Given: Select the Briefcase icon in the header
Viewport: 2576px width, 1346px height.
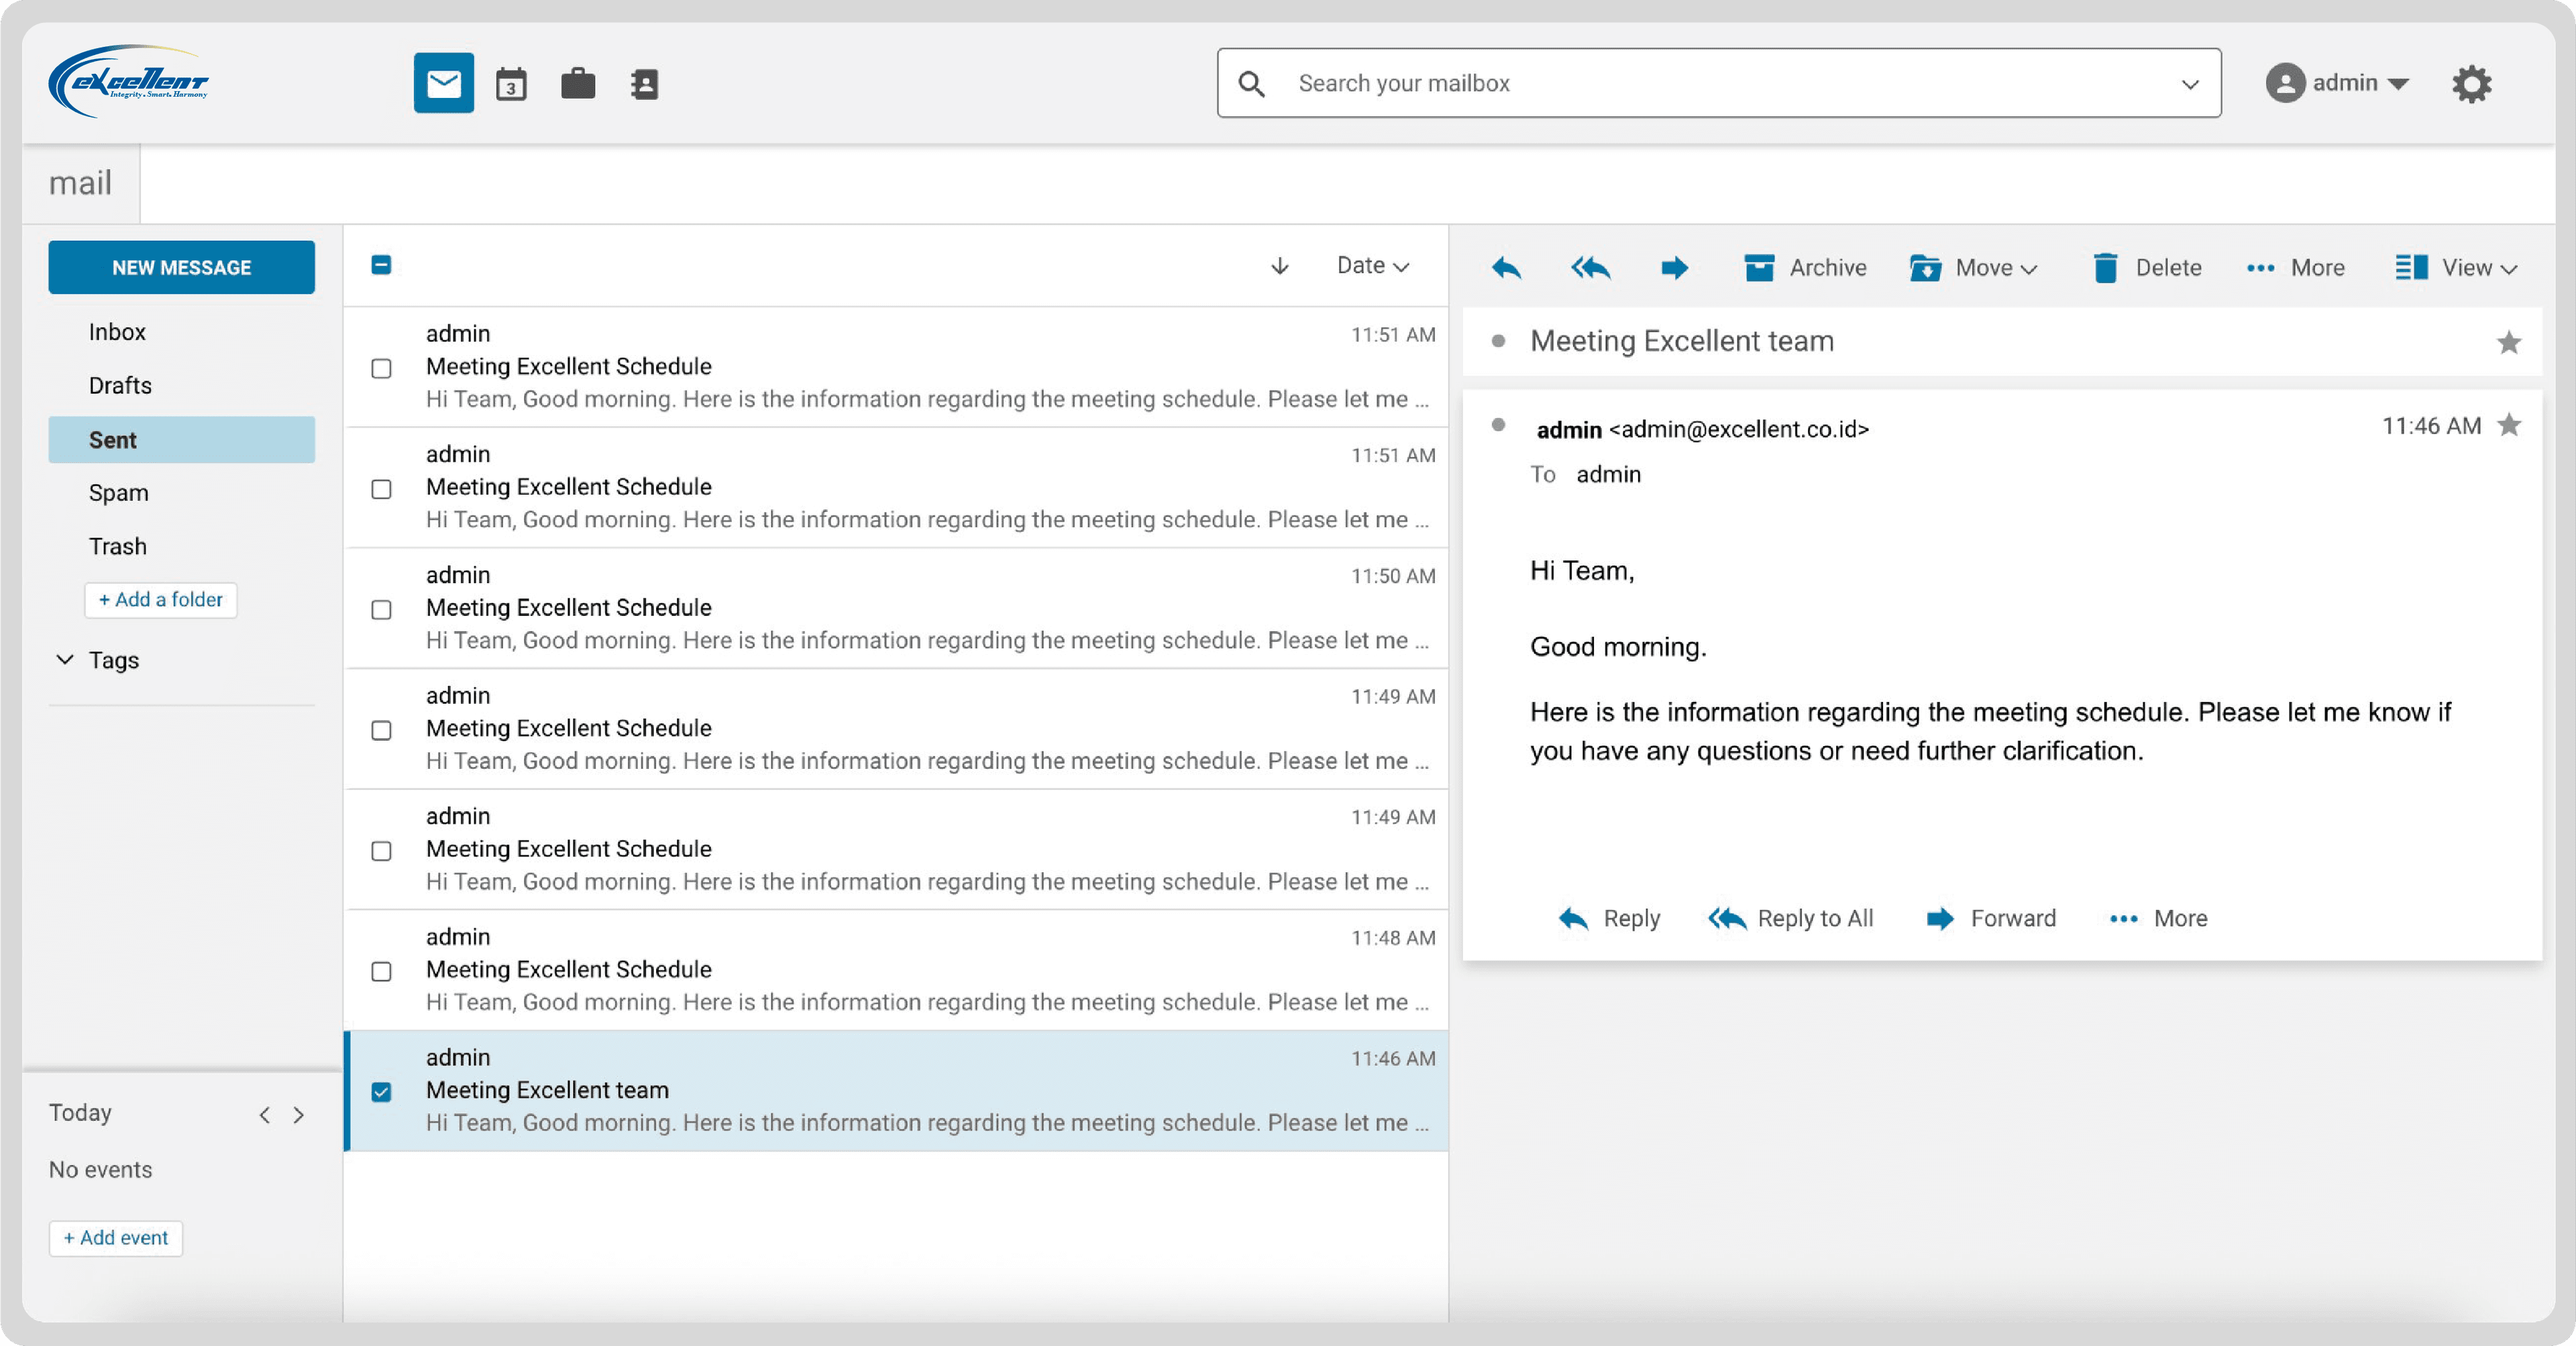Looking at the screenshot, I should (578, 83).
